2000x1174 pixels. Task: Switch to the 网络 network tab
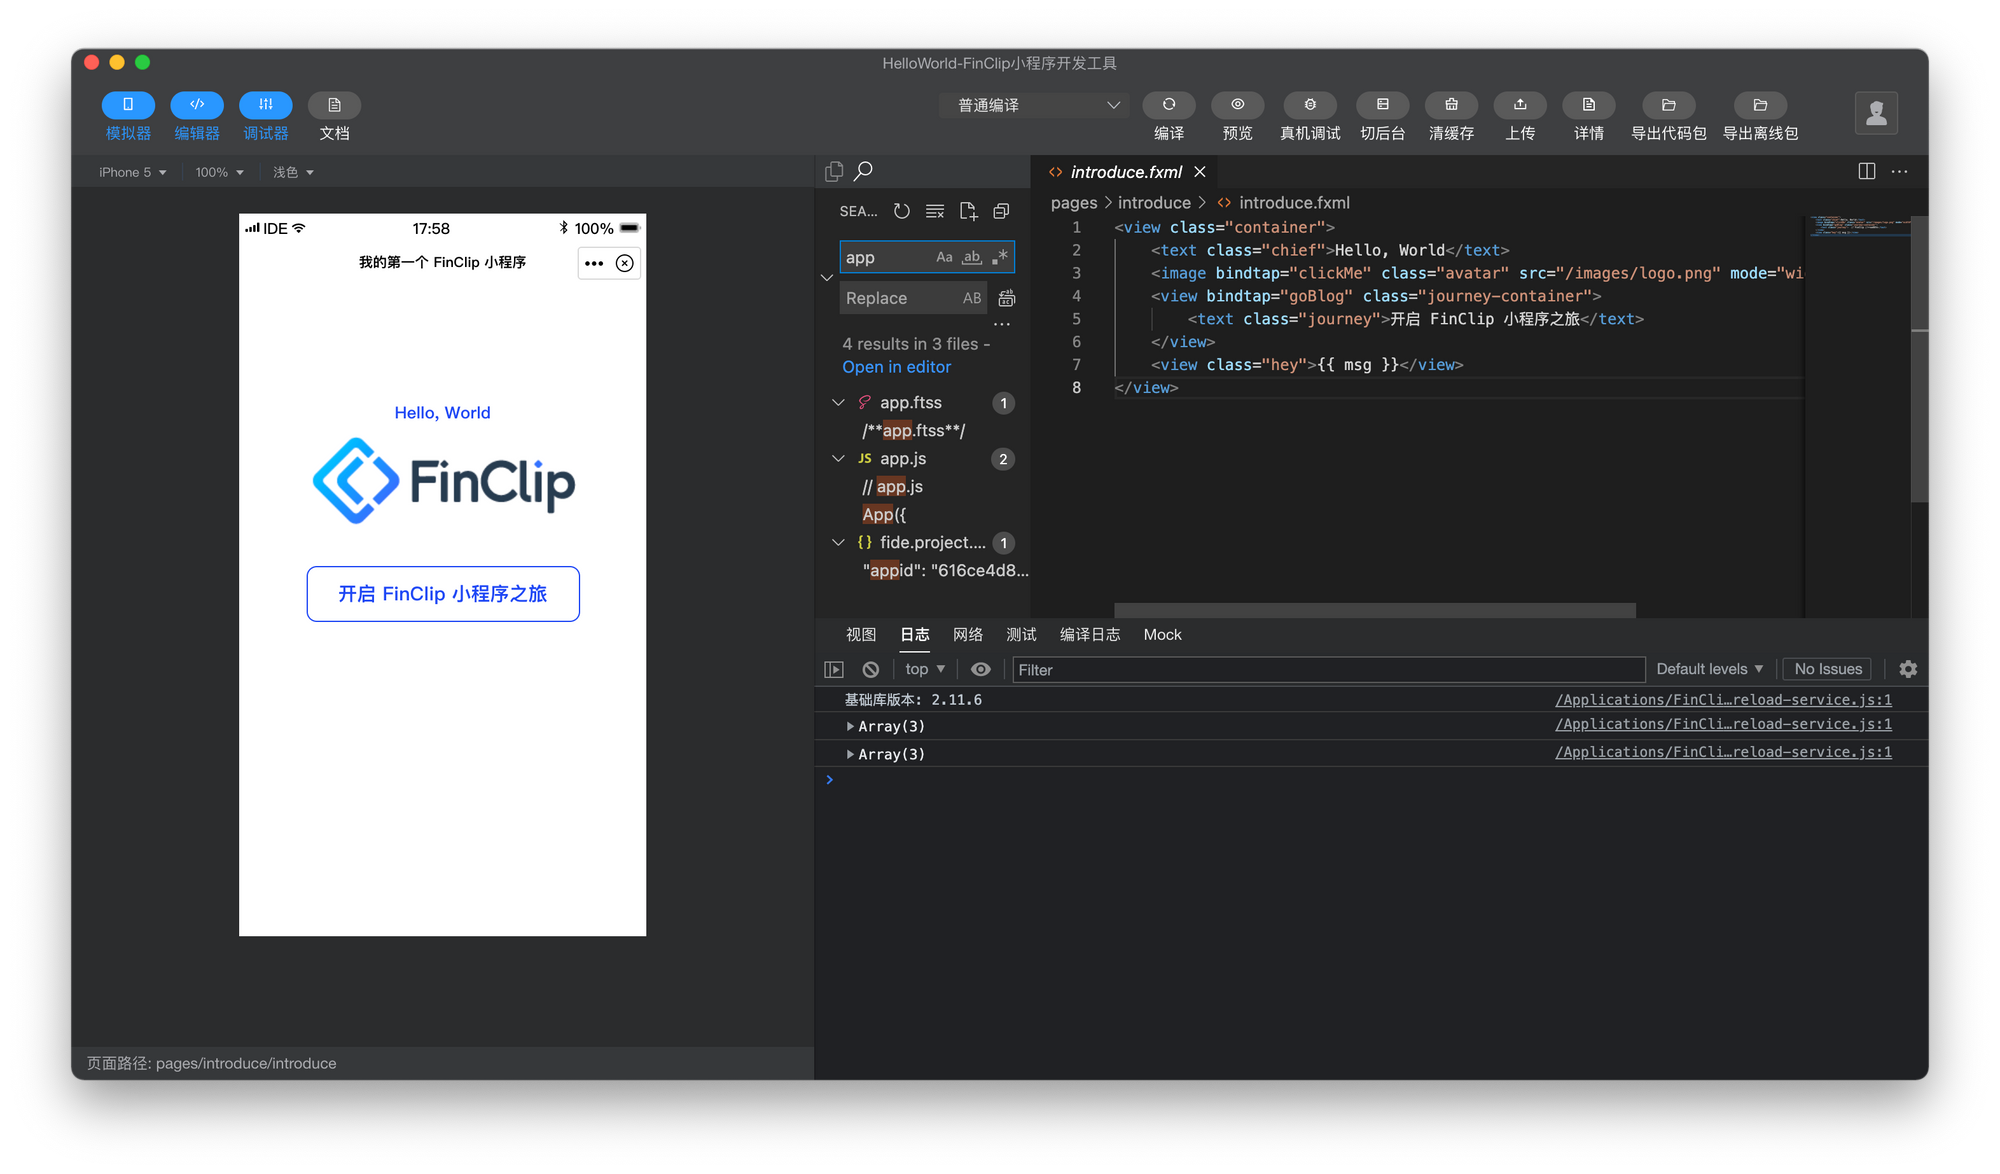coord(967,635)
